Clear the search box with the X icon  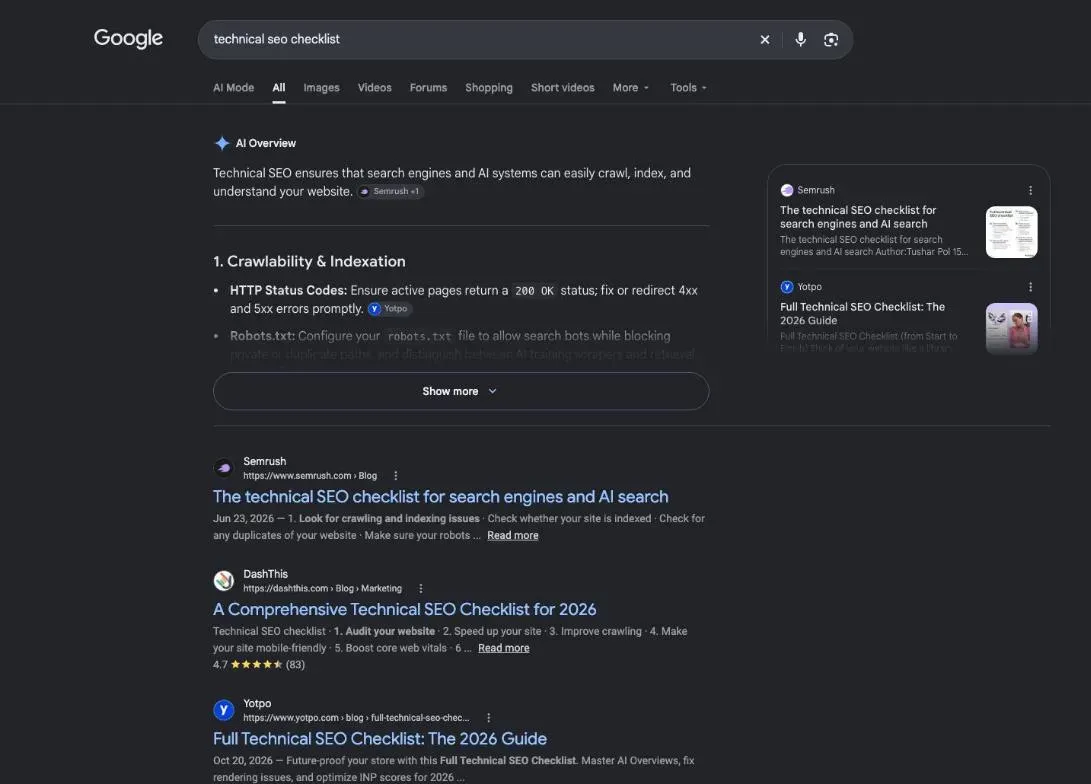(x=765, y=40)
